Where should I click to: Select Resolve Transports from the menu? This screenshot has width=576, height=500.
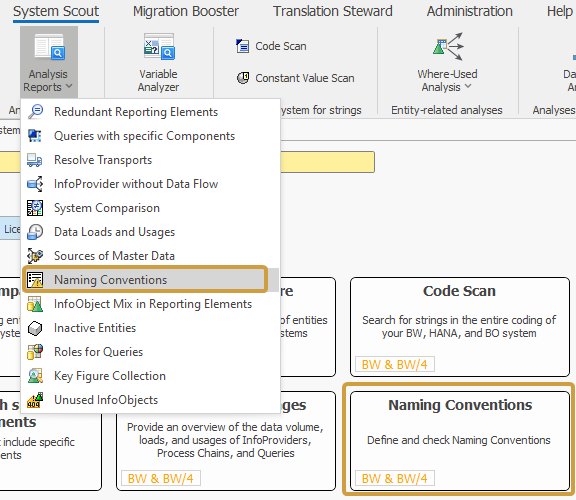pos(150,160)
